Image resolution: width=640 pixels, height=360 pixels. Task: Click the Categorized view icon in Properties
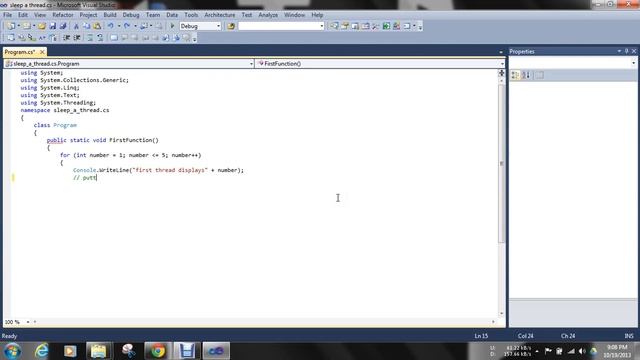coord(516,75)
